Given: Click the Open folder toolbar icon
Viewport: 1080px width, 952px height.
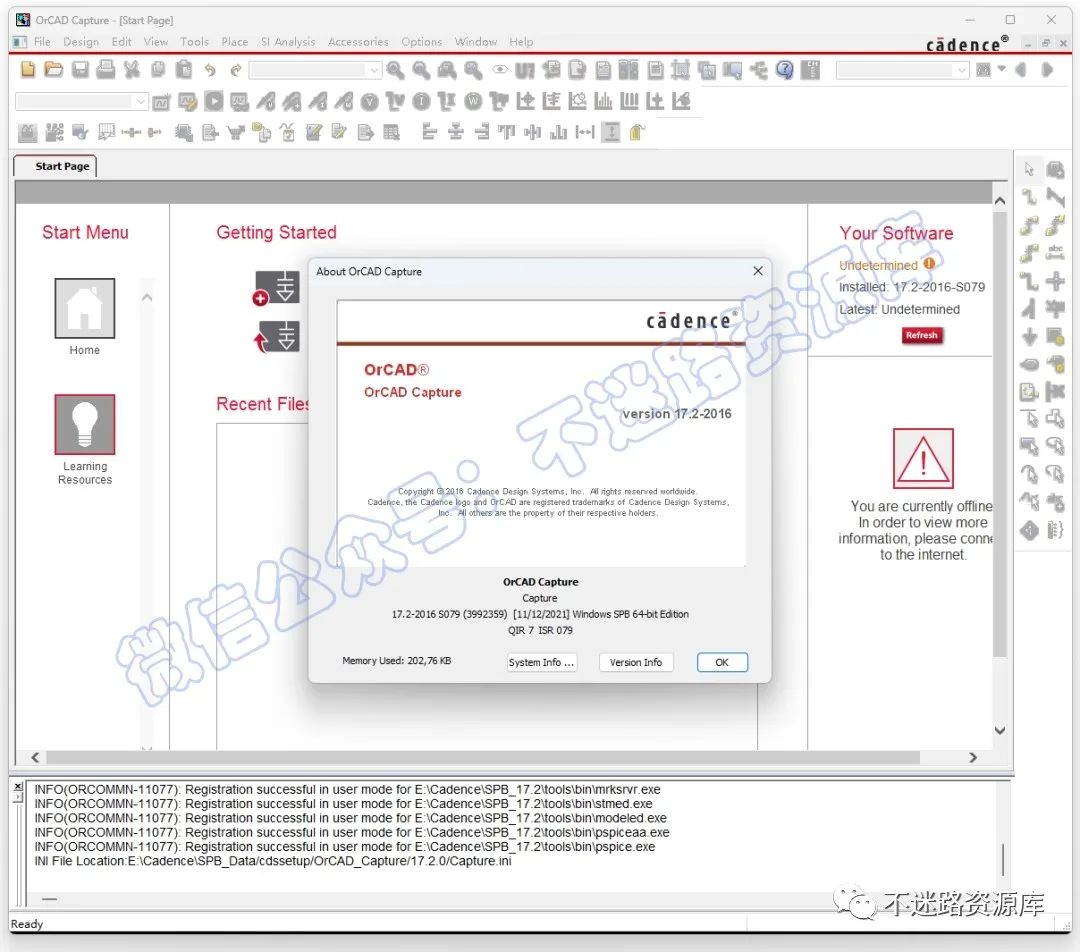Looking at the screenshot, I should click(53, 69).
